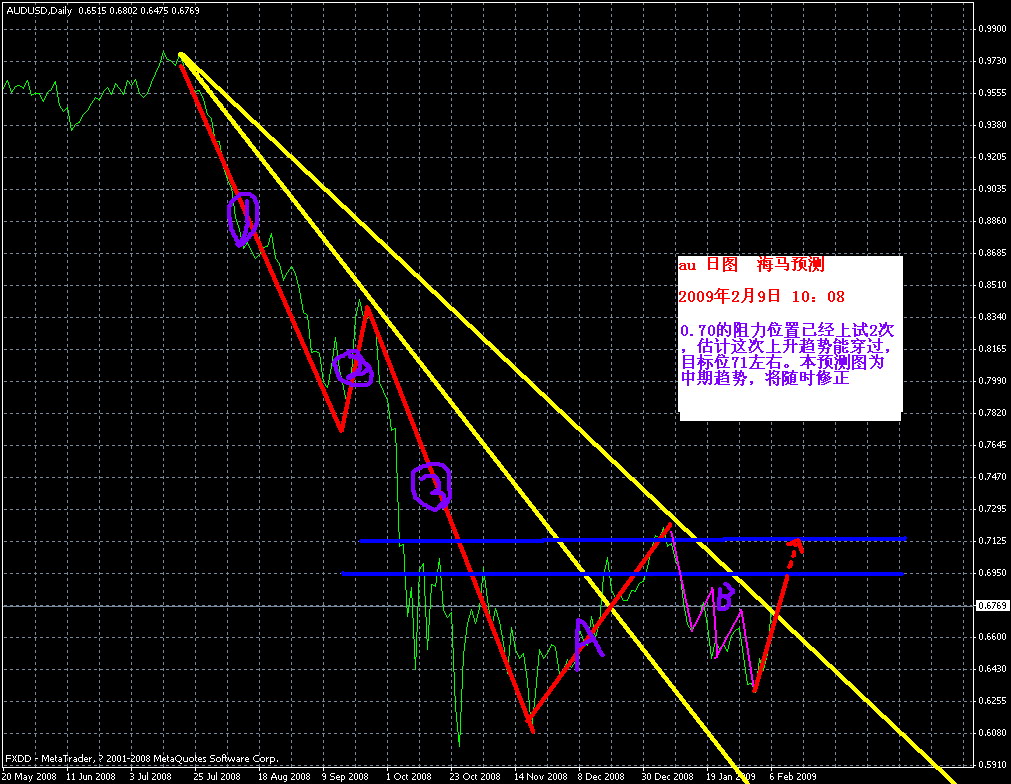The width and height of the screenshot is (1011, 784).
Task: Select the 0.9730 price level label
Action: [992, 61]
